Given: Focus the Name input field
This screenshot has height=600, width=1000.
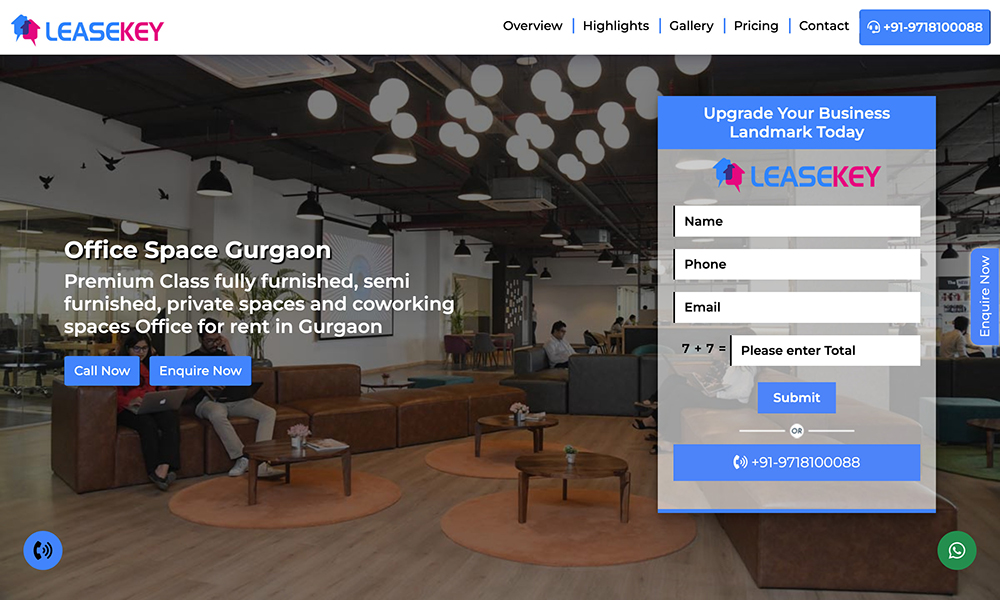Looking at the screenshot, I should point(797,221).
